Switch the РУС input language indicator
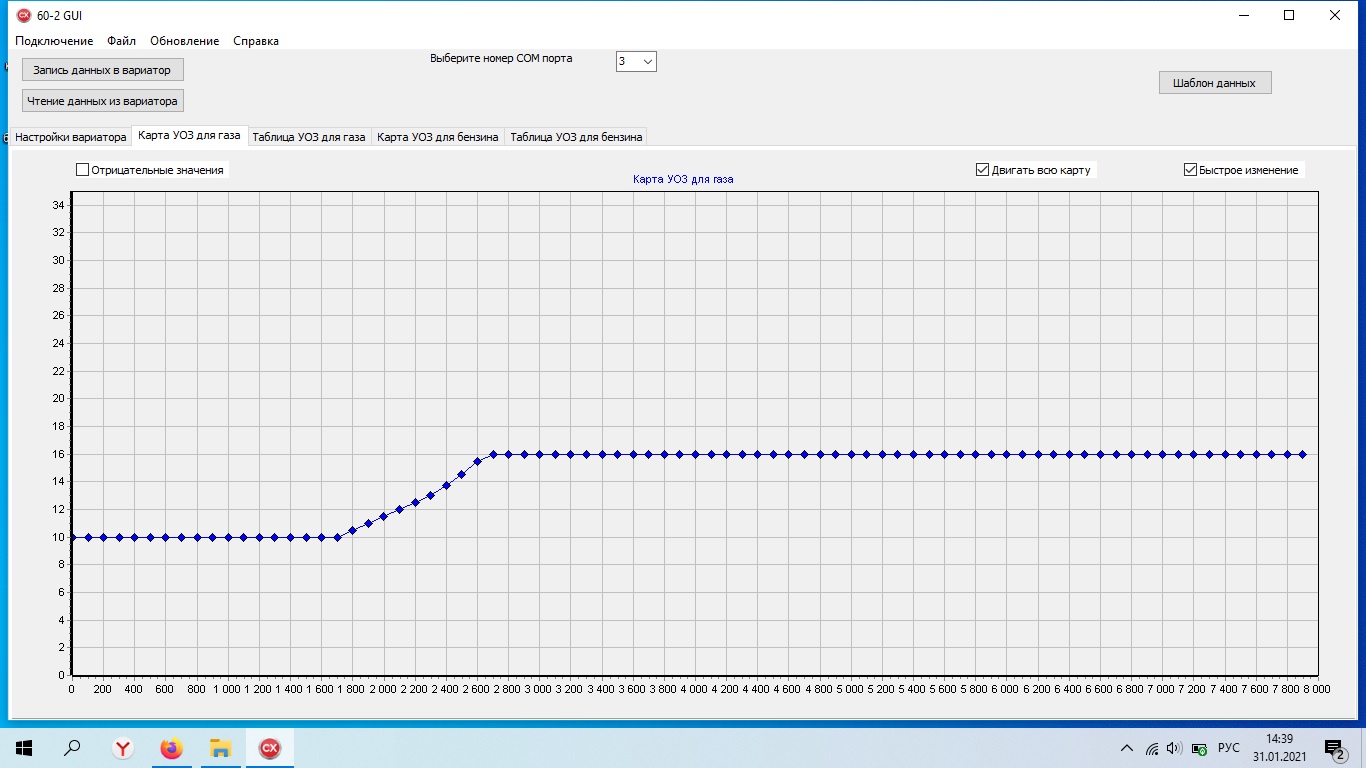This screenshot has width=1366, height=768. (1229, 748)
